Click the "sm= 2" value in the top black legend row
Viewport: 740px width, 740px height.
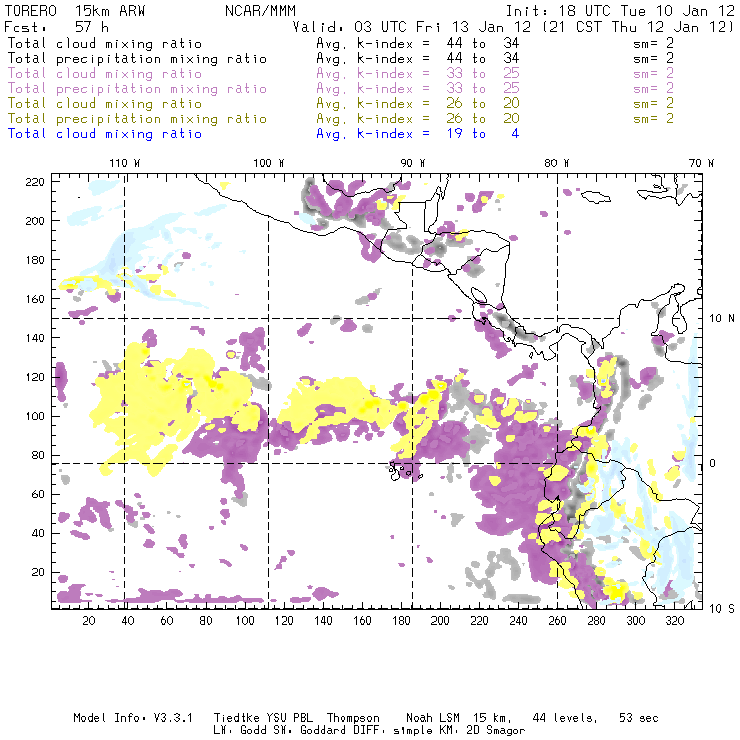[653, 44]
